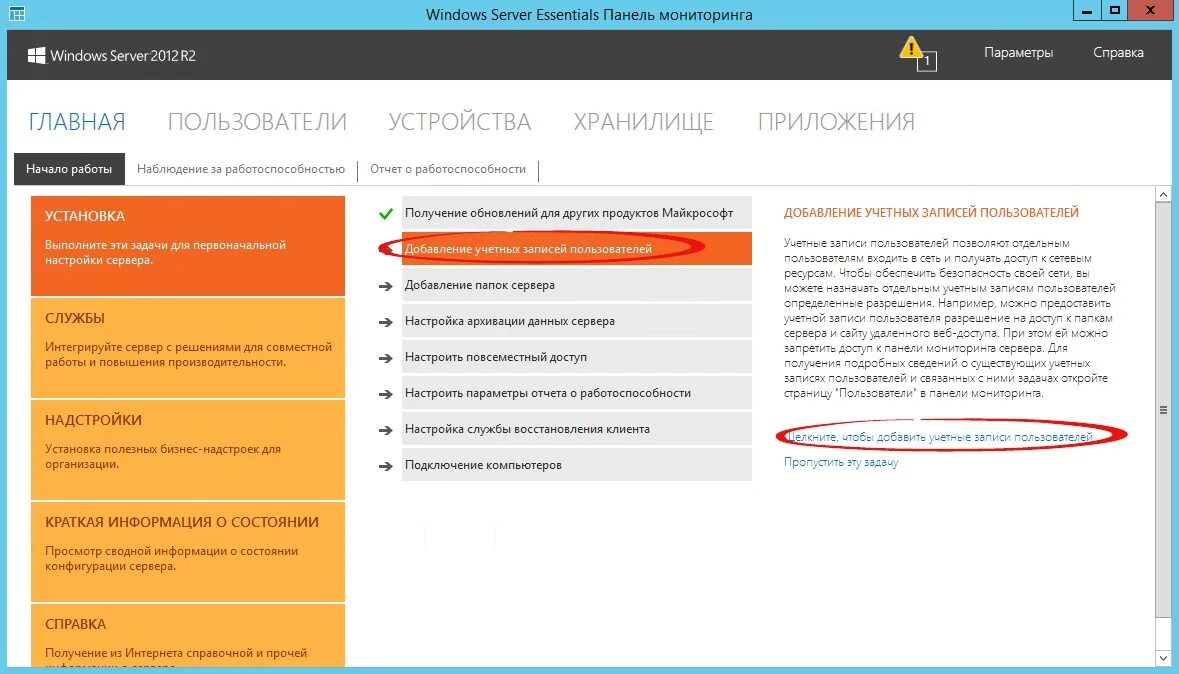Click scrollbar up arrow
Viewport: 1179px width, 674px height.
(1163, 195)
